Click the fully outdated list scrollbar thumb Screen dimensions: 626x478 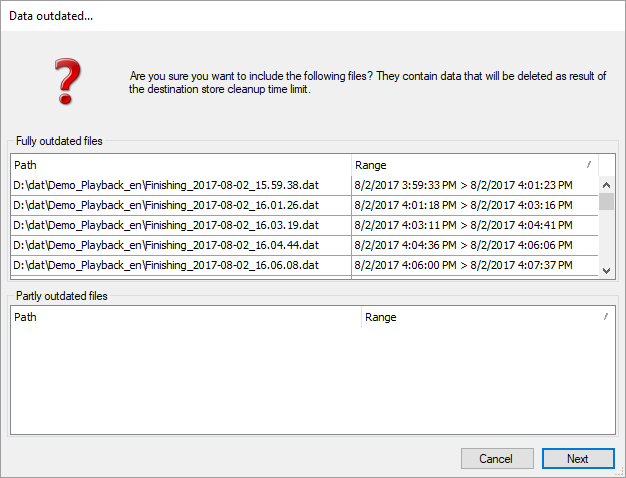click(x=606, y=200)
